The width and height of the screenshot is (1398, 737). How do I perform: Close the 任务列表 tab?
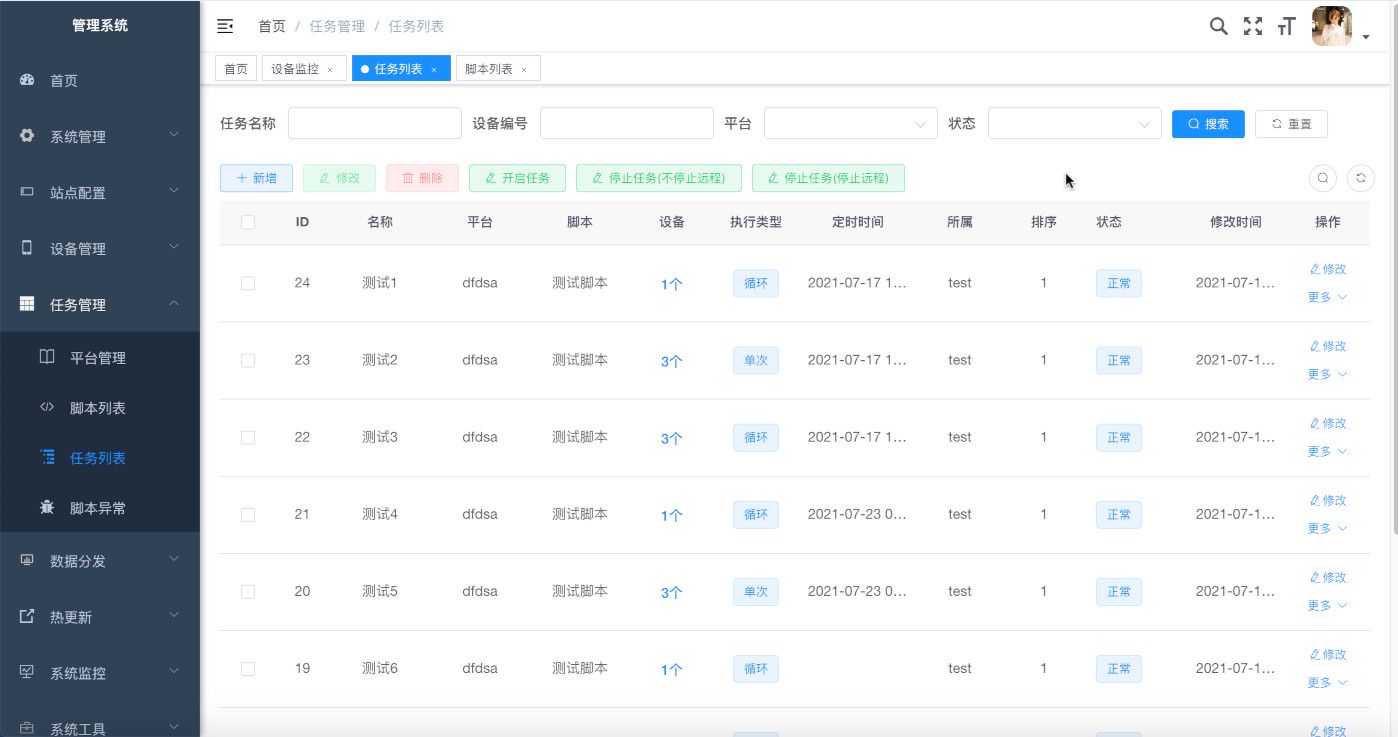pyautogui.click(x=434, y=70)
